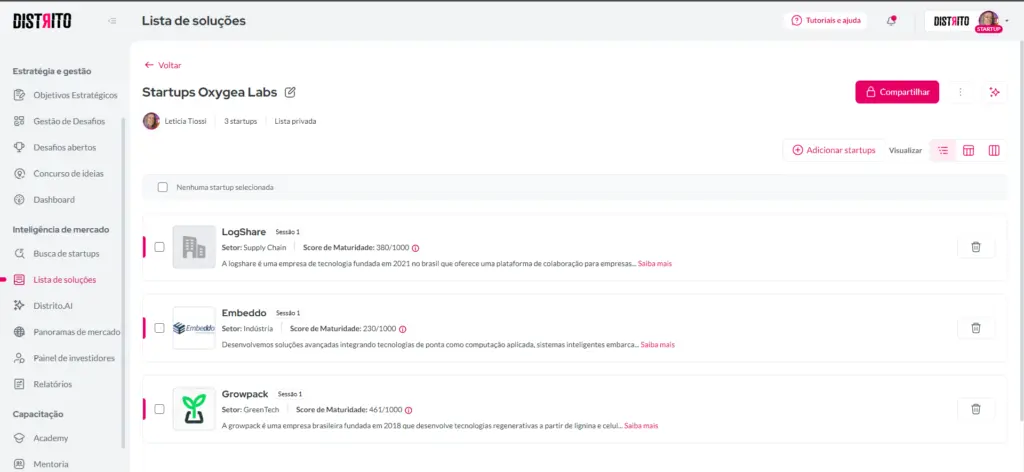Select the Embeddo checkbox
The image size is (1024, 472).
coord(159,328)
